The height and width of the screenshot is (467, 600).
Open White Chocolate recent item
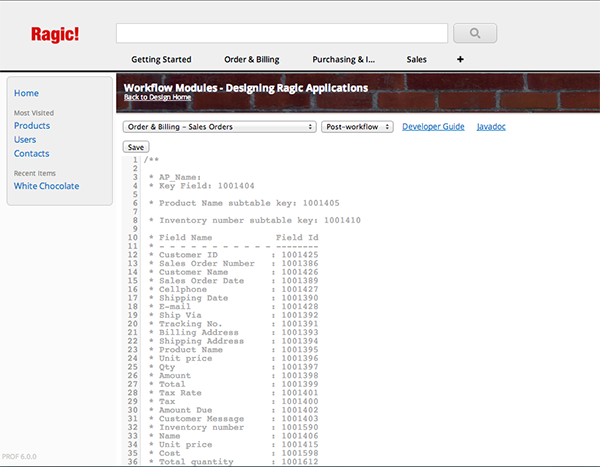tap(46, 186)
